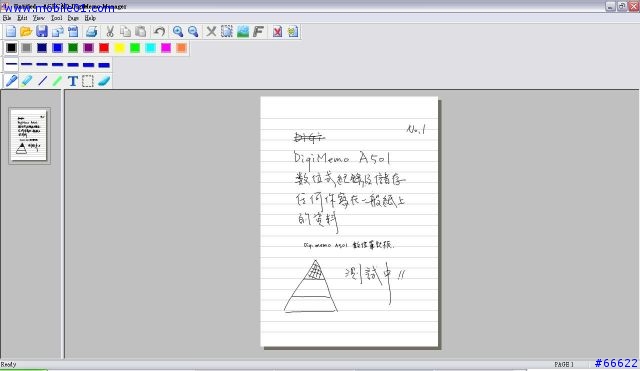Zoom in with the plus magnifier
The height and width of the screenshot is (371, 640).
click(x=178, y=31)
